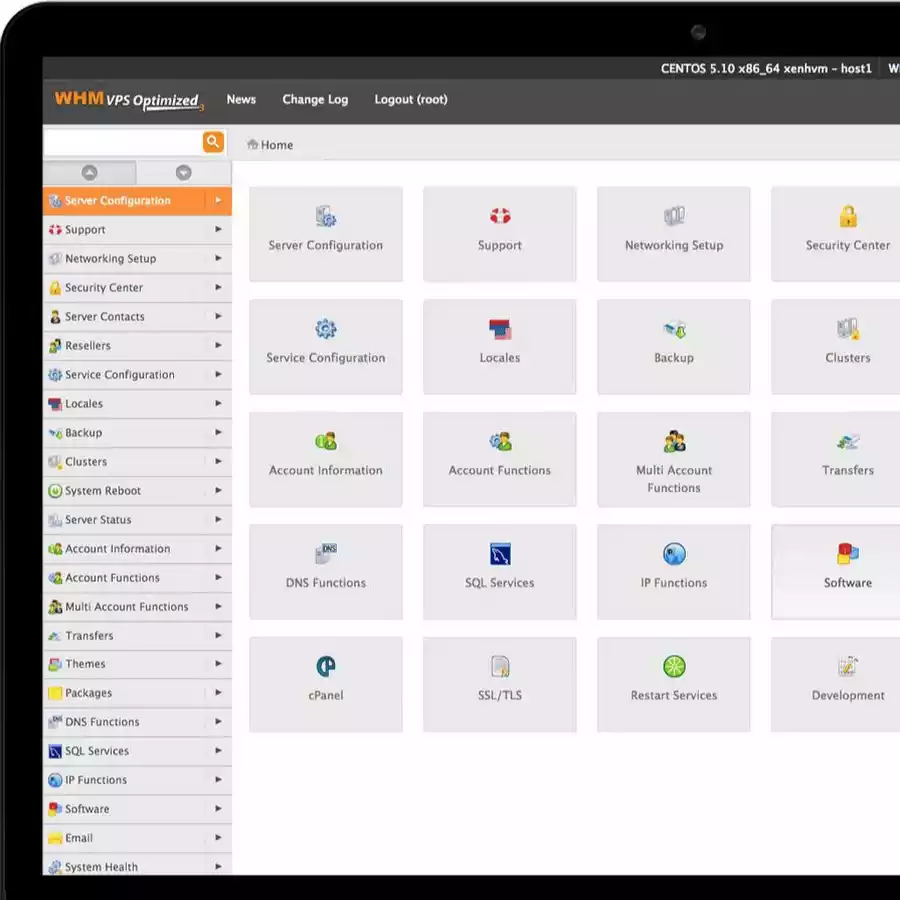Click the sidebar collapse-all up arrow

(x=90, y=172)
